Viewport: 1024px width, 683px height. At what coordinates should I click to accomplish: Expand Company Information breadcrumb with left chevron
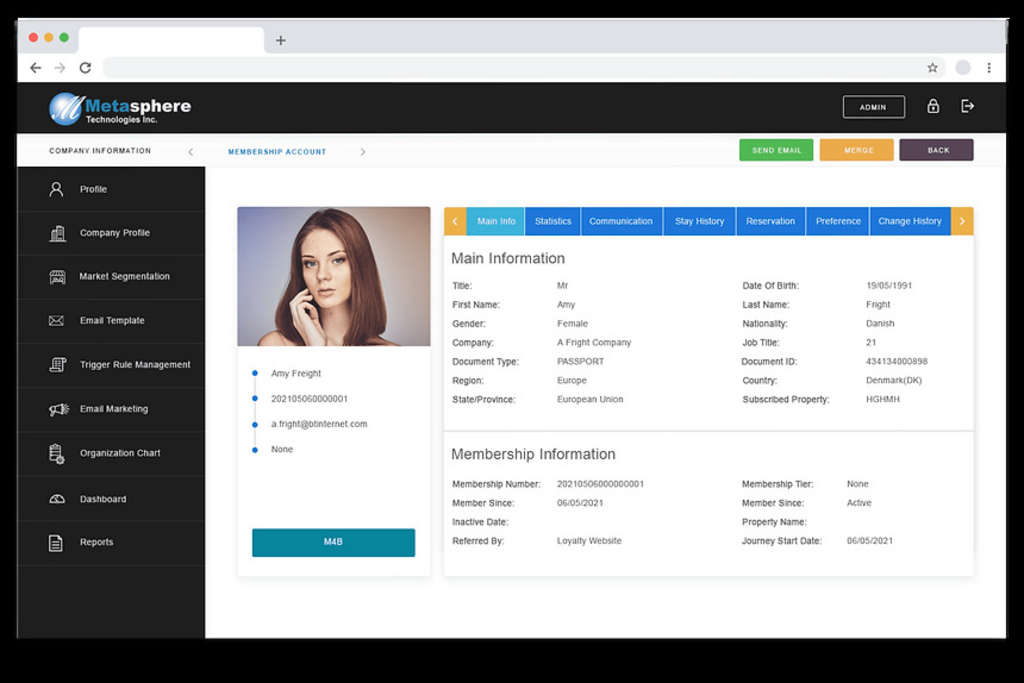(190, 150)
